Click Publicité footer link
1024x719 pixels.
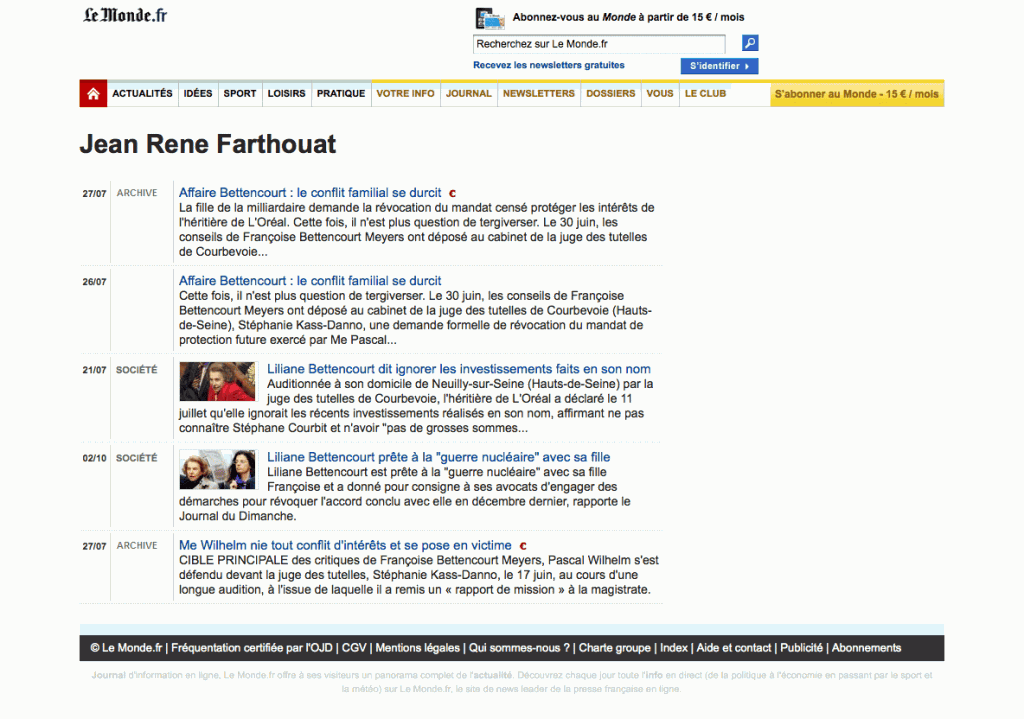point(801,648)
